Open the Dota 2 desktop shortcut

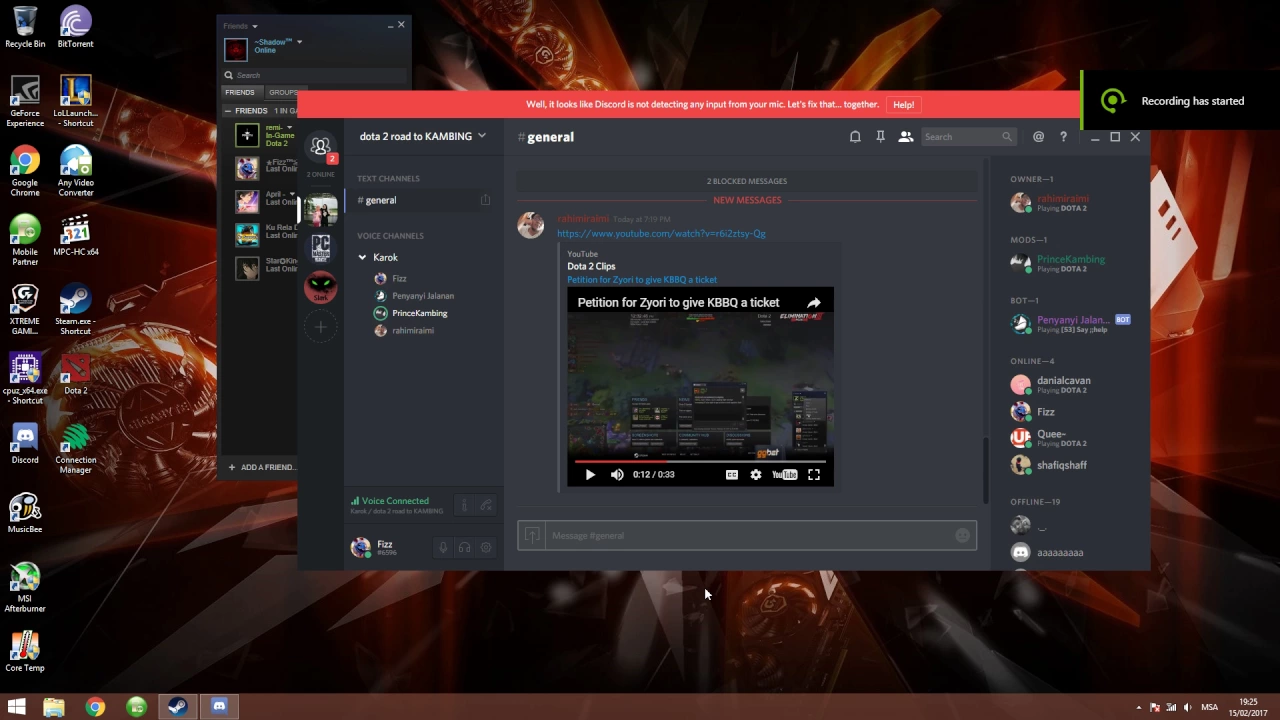pyautogui.click(x=75, y=375)
